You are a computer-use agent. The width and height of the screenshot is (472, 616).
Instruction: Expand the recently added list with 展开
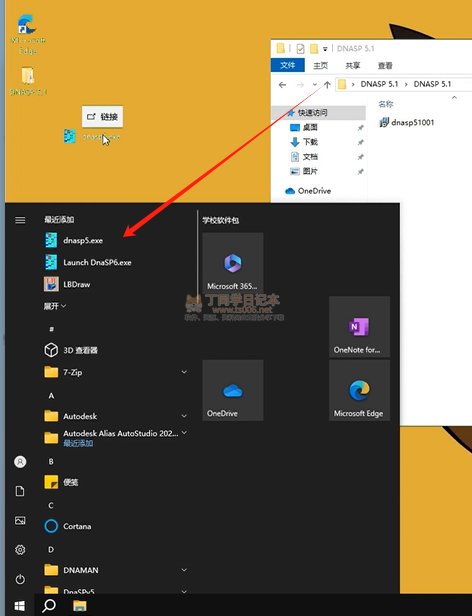55,306
